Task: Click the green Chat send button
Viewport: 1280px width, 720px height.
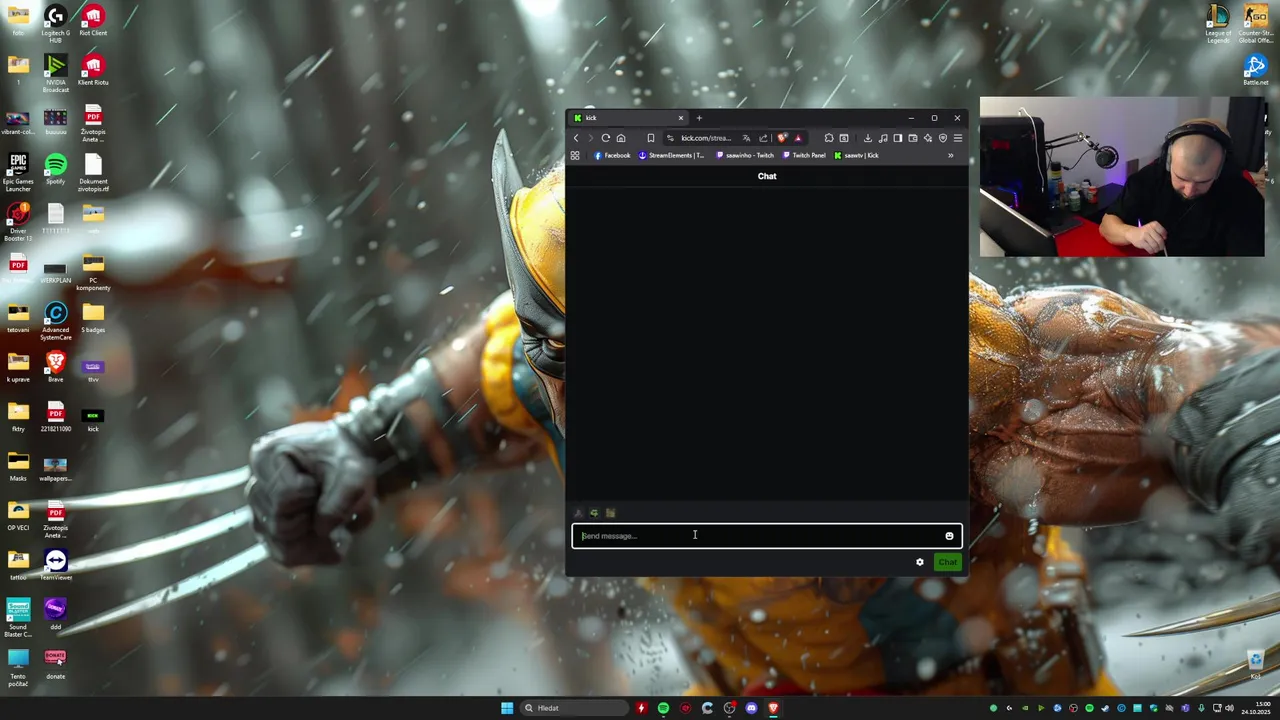Action: 947,562
